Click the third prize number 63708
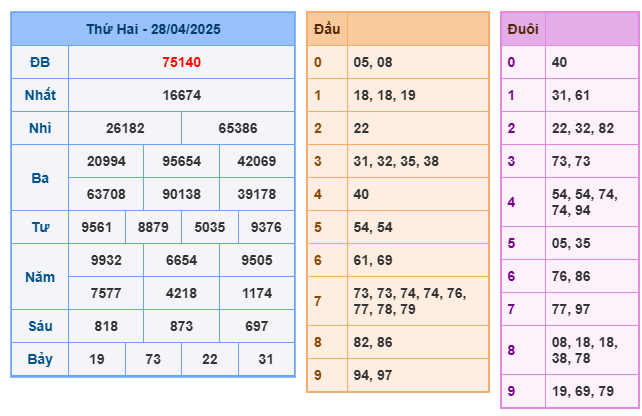 [106, 194]
